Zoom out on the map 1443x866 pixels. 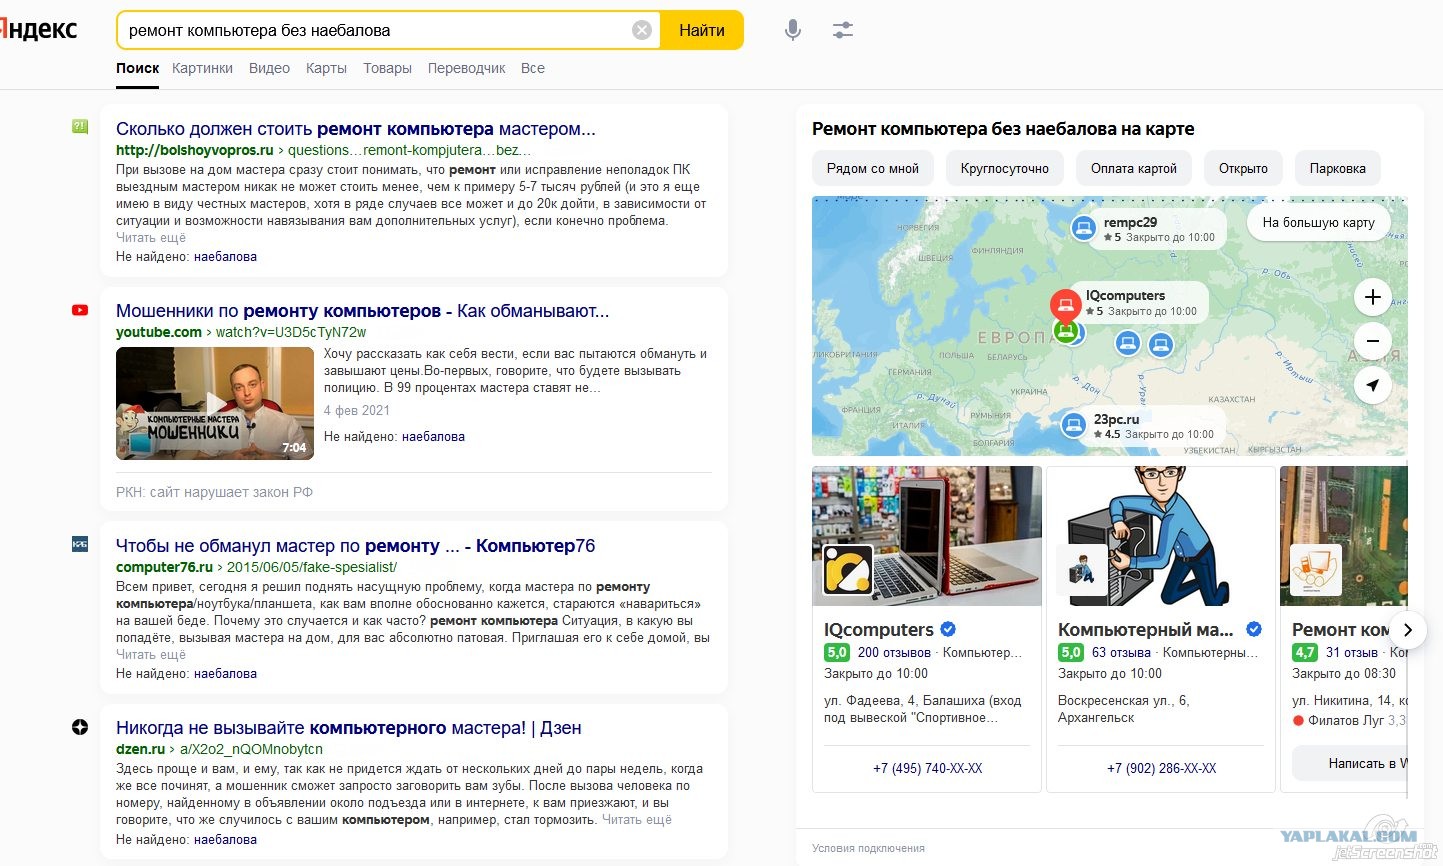point(1373,341)
